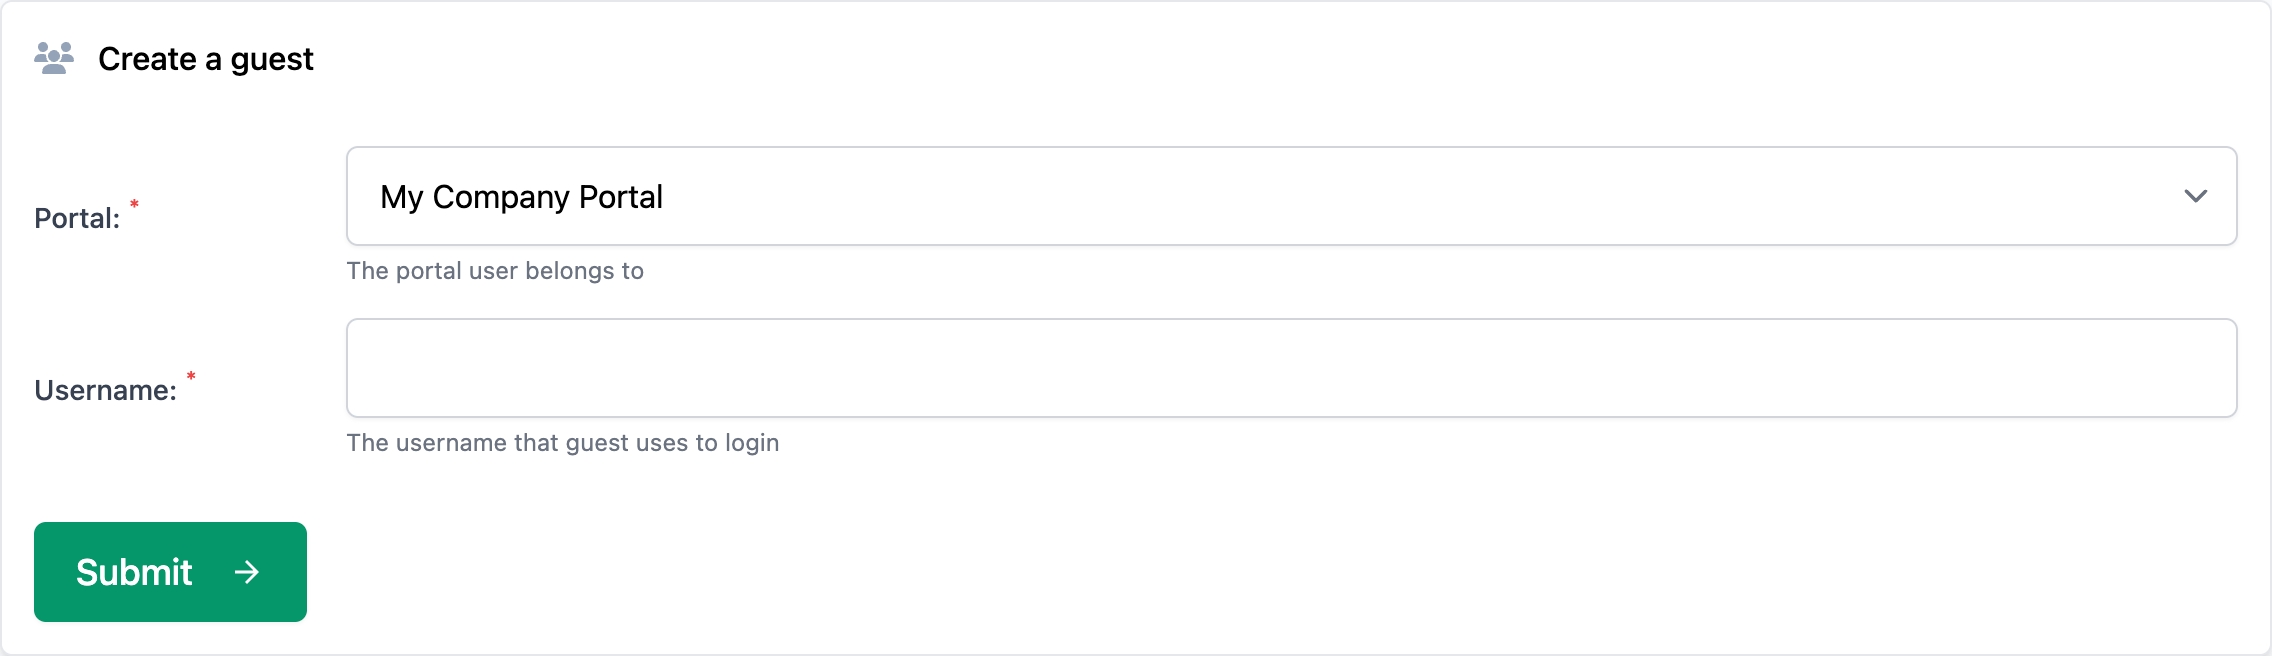Click the Username required asterisk

pyautogui.click(x=191, y=377)
